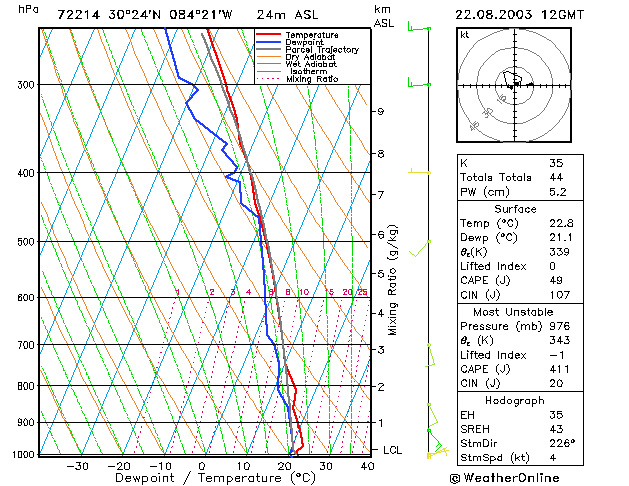The height and width of the screenshot is (486, 629).
Task: Click the 'LCL' marker label
Action: click(392, 450)
